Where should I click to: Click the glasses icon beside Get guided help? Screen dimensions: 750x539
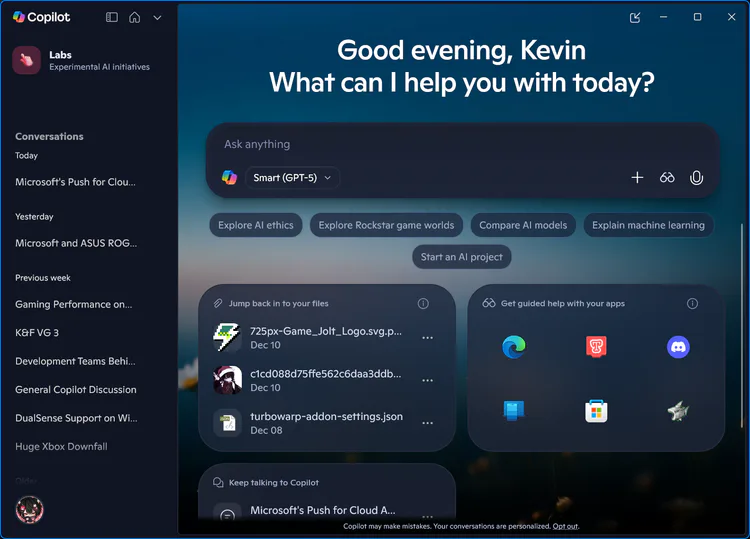pyautogui.click(x=489, y=303)
